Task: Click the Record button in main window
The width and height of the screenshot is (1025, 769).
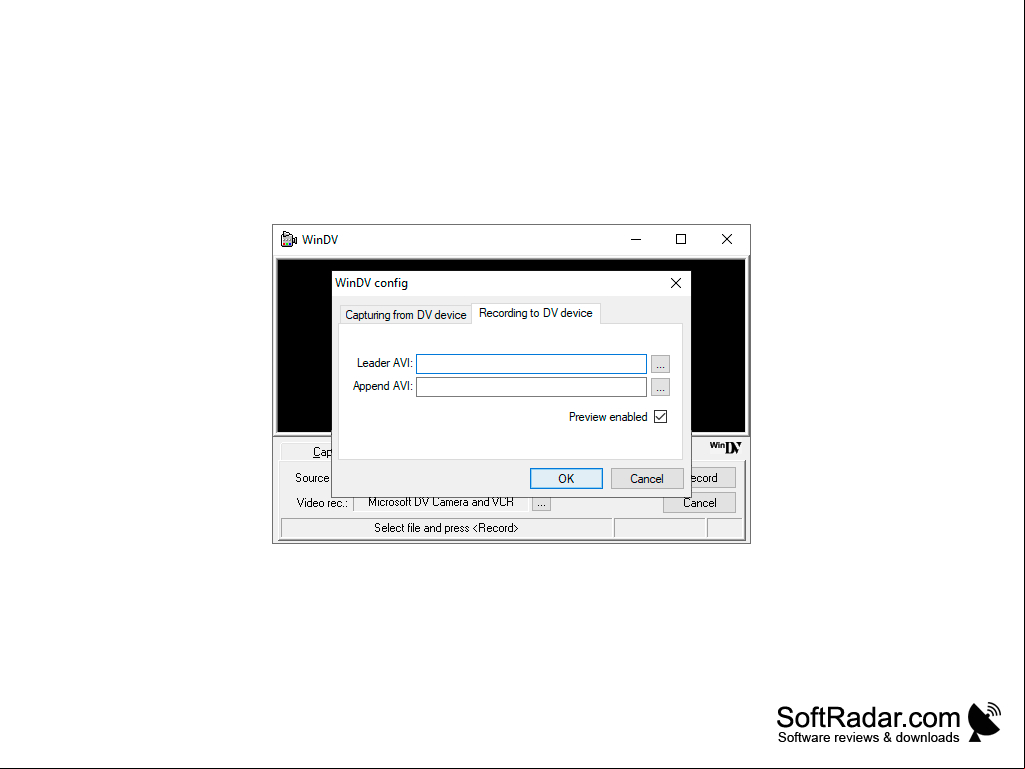Action: 713,478
